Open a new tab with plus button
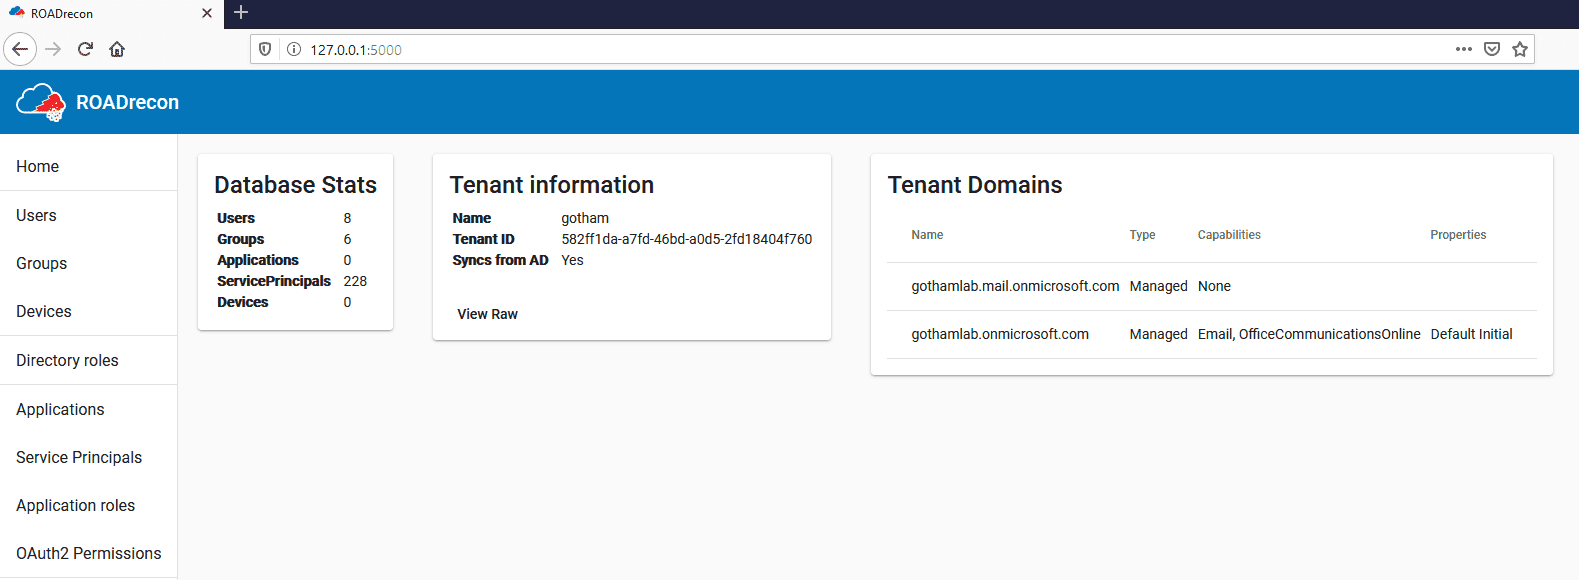 [x=241, y=13]
